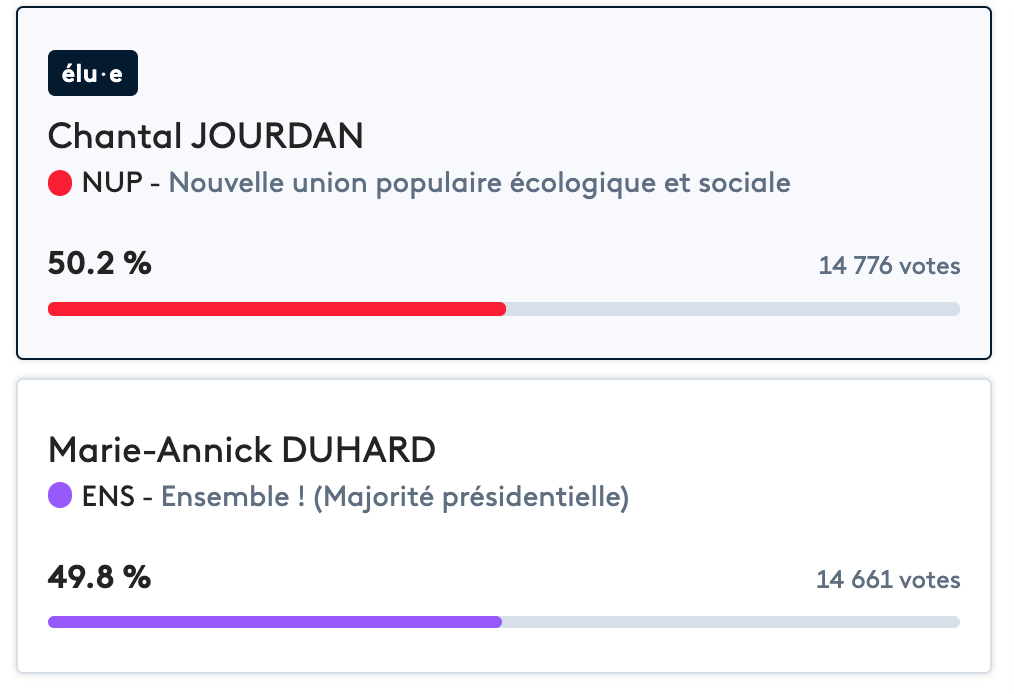Click the 49.8 % result figure
Image resolution: width=1014 pixels, height=694 pixels.
click(99, 577)
